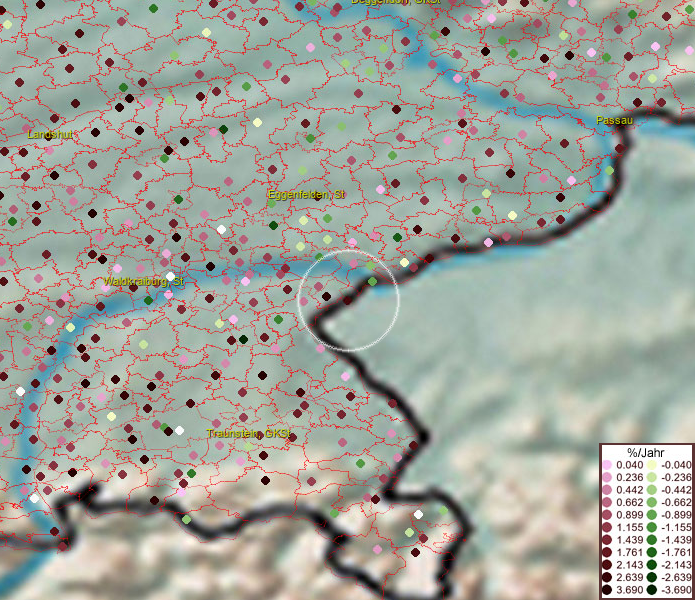
Task: Pick the -2.143 dark green swatch
Action: click(x=652, y=565)
